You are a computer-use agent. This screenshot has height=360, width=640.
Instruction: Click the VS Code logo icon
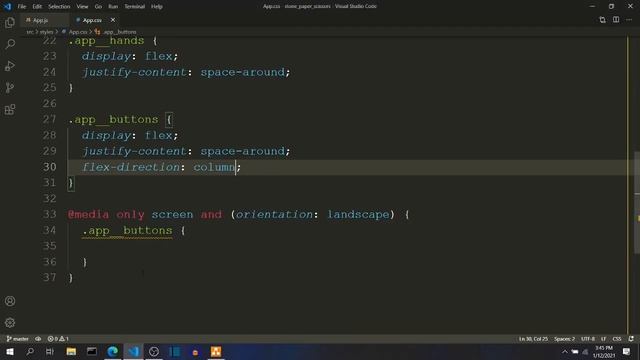click(x=8, y=6)
